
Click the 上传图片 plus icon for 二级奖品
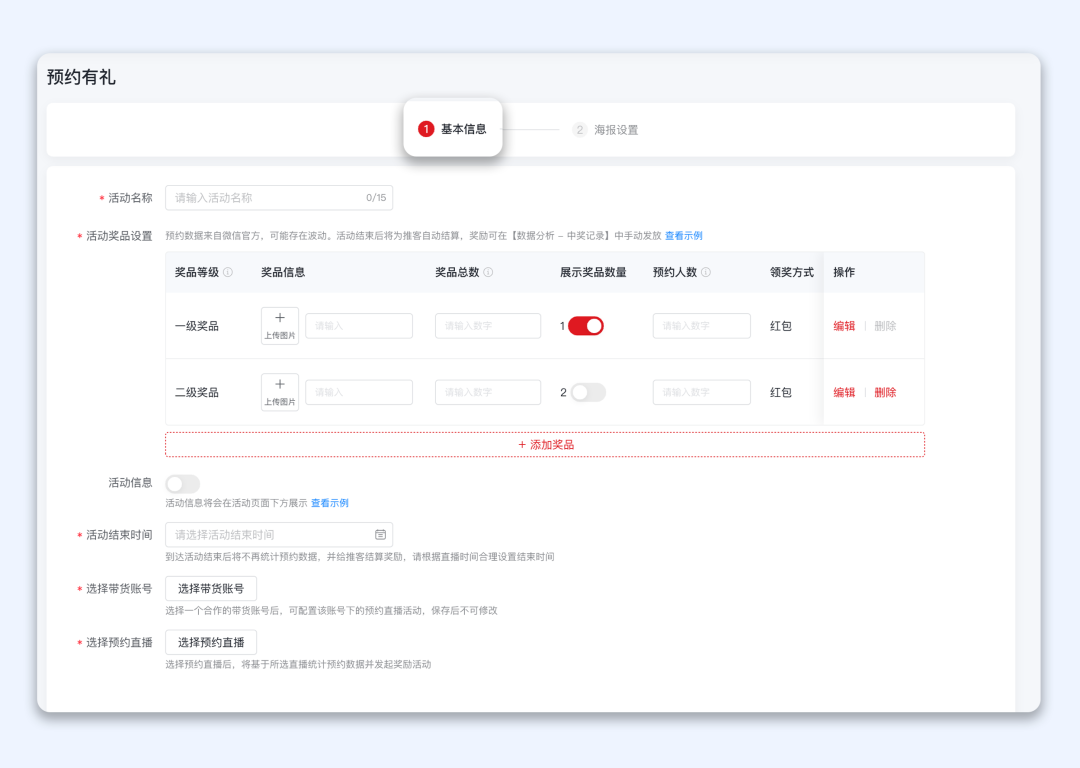tap(279, 391)
